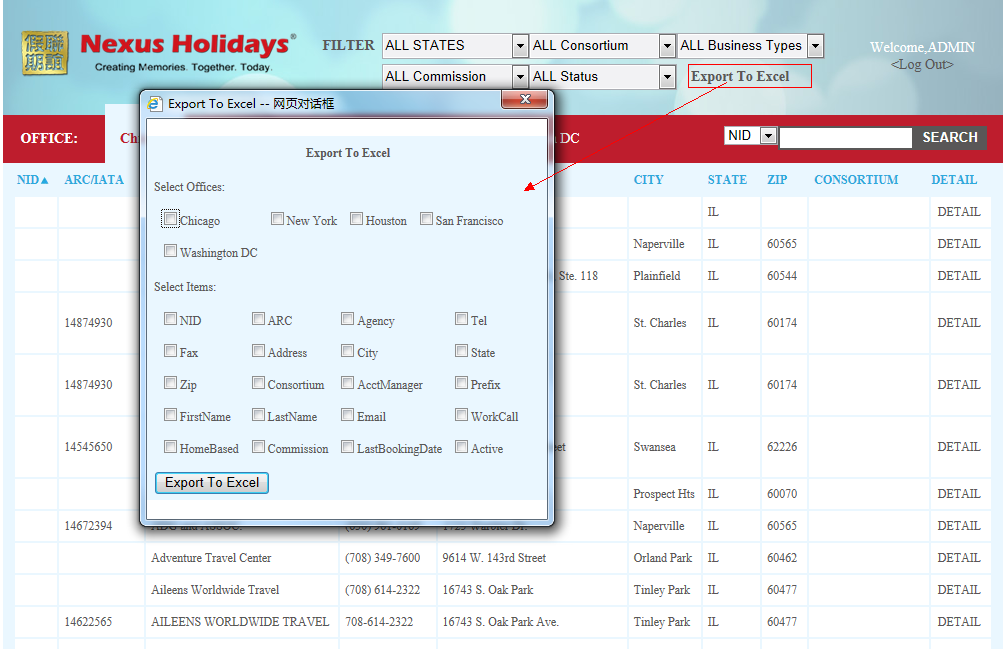Select the Consortium item checkbox
Image resolution: width=1007 pixels, height=649 pixels.
[258, 383]
